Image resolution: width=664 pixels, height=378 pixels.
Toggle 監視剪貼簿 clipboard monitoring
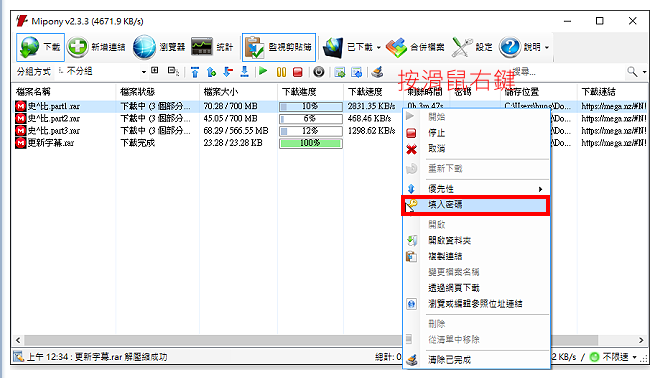(279, 47)
